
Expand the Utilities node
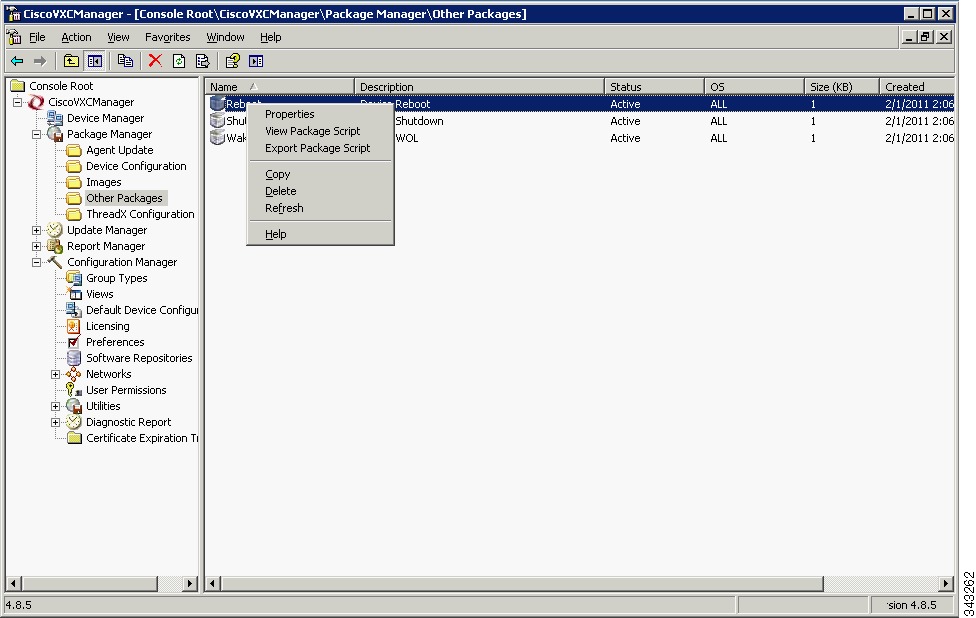point(55,406)
